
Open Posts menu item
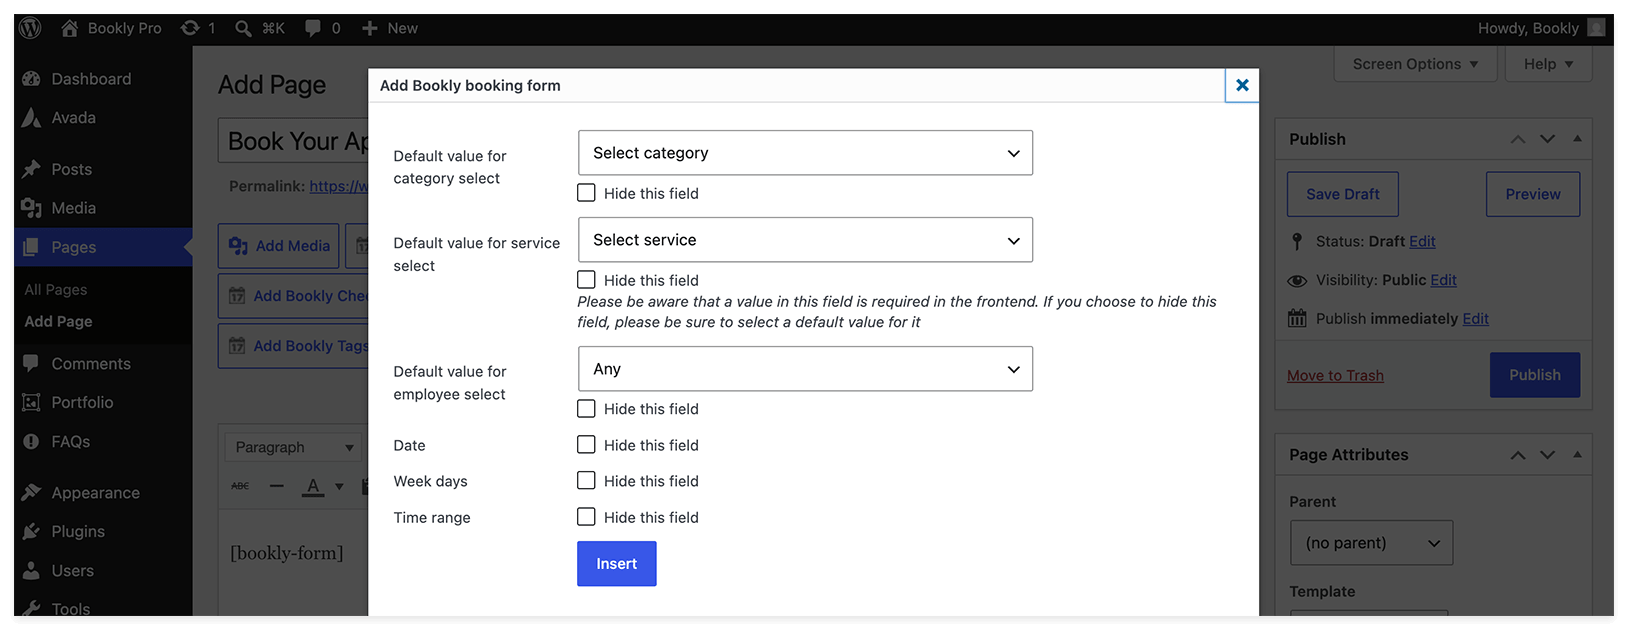pos(103,169)
